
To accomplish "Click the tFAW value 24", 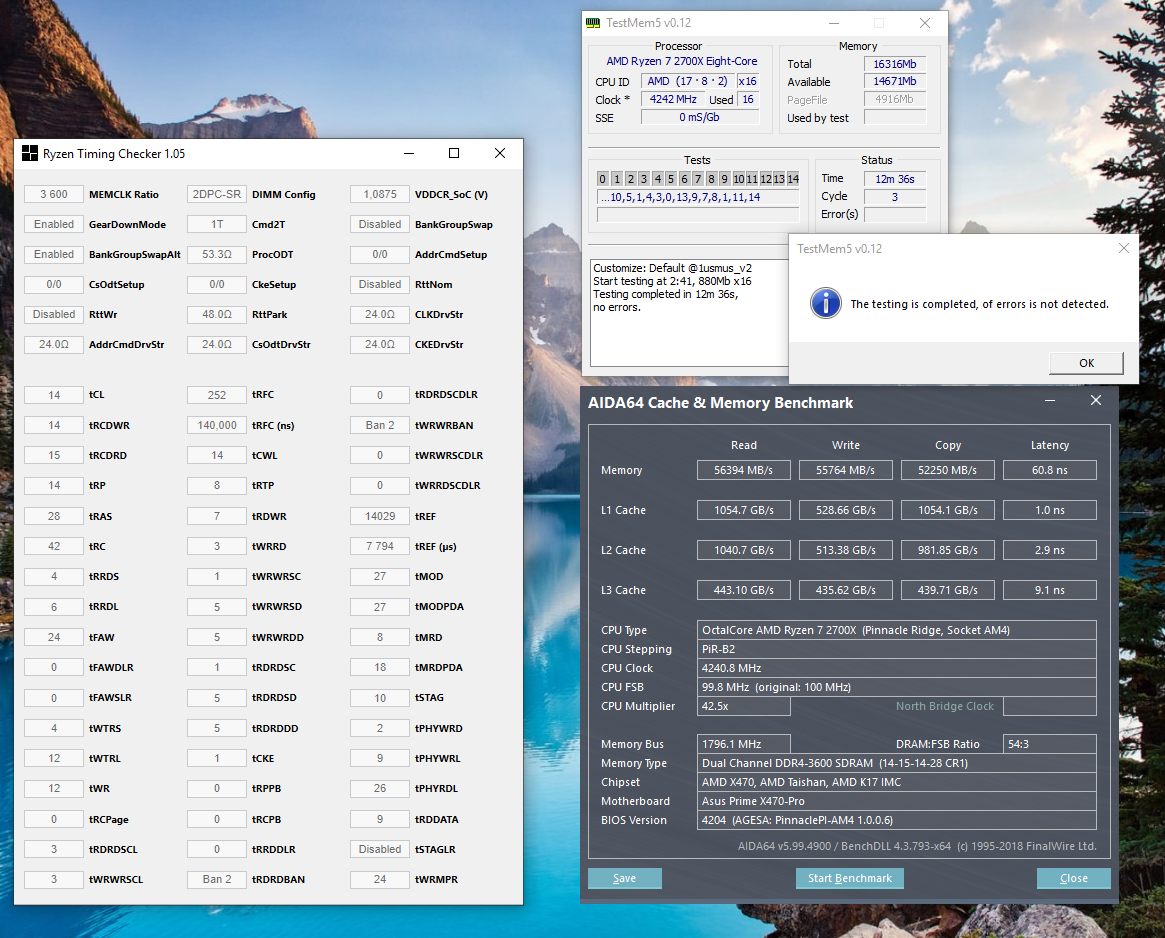I will 53,637.
